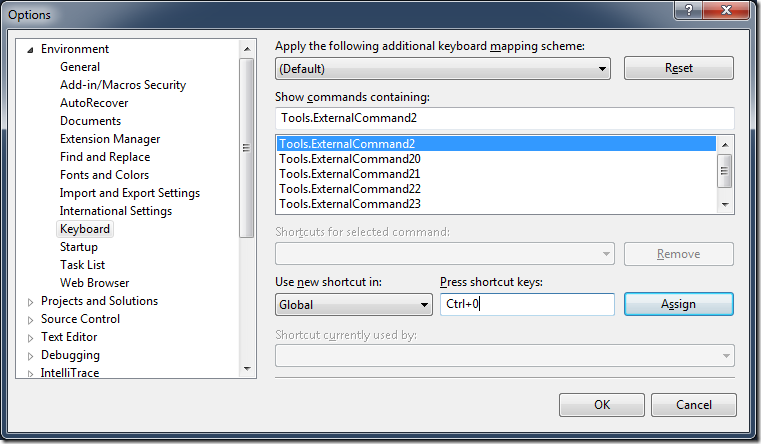
Task: Click the Reset button
Action: (x=678, y=69)
